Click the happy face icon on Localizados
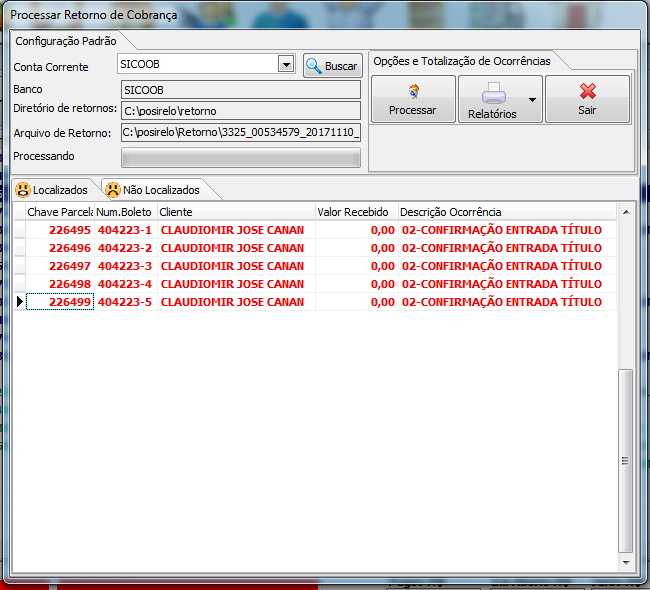This screenshot has width=650, height=590. tap(23, 190)
